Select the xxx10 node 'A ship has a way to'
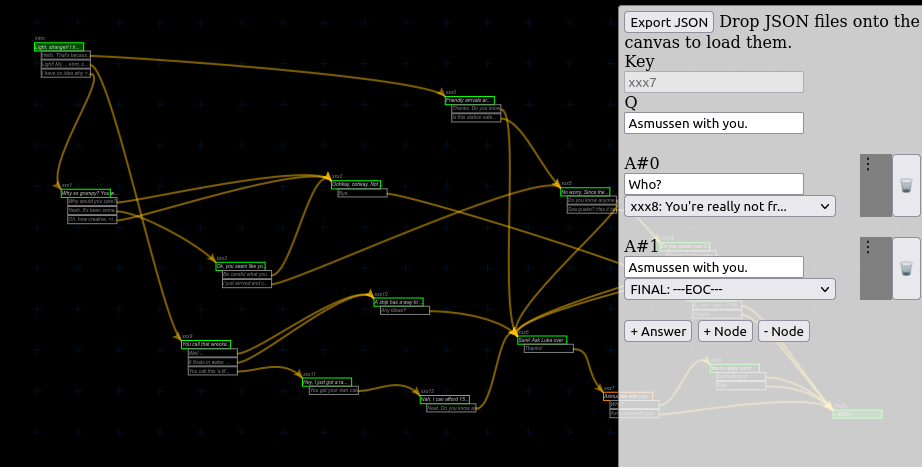Image resolution: width=922 pixels, height=467 pixels. [398, 302]
